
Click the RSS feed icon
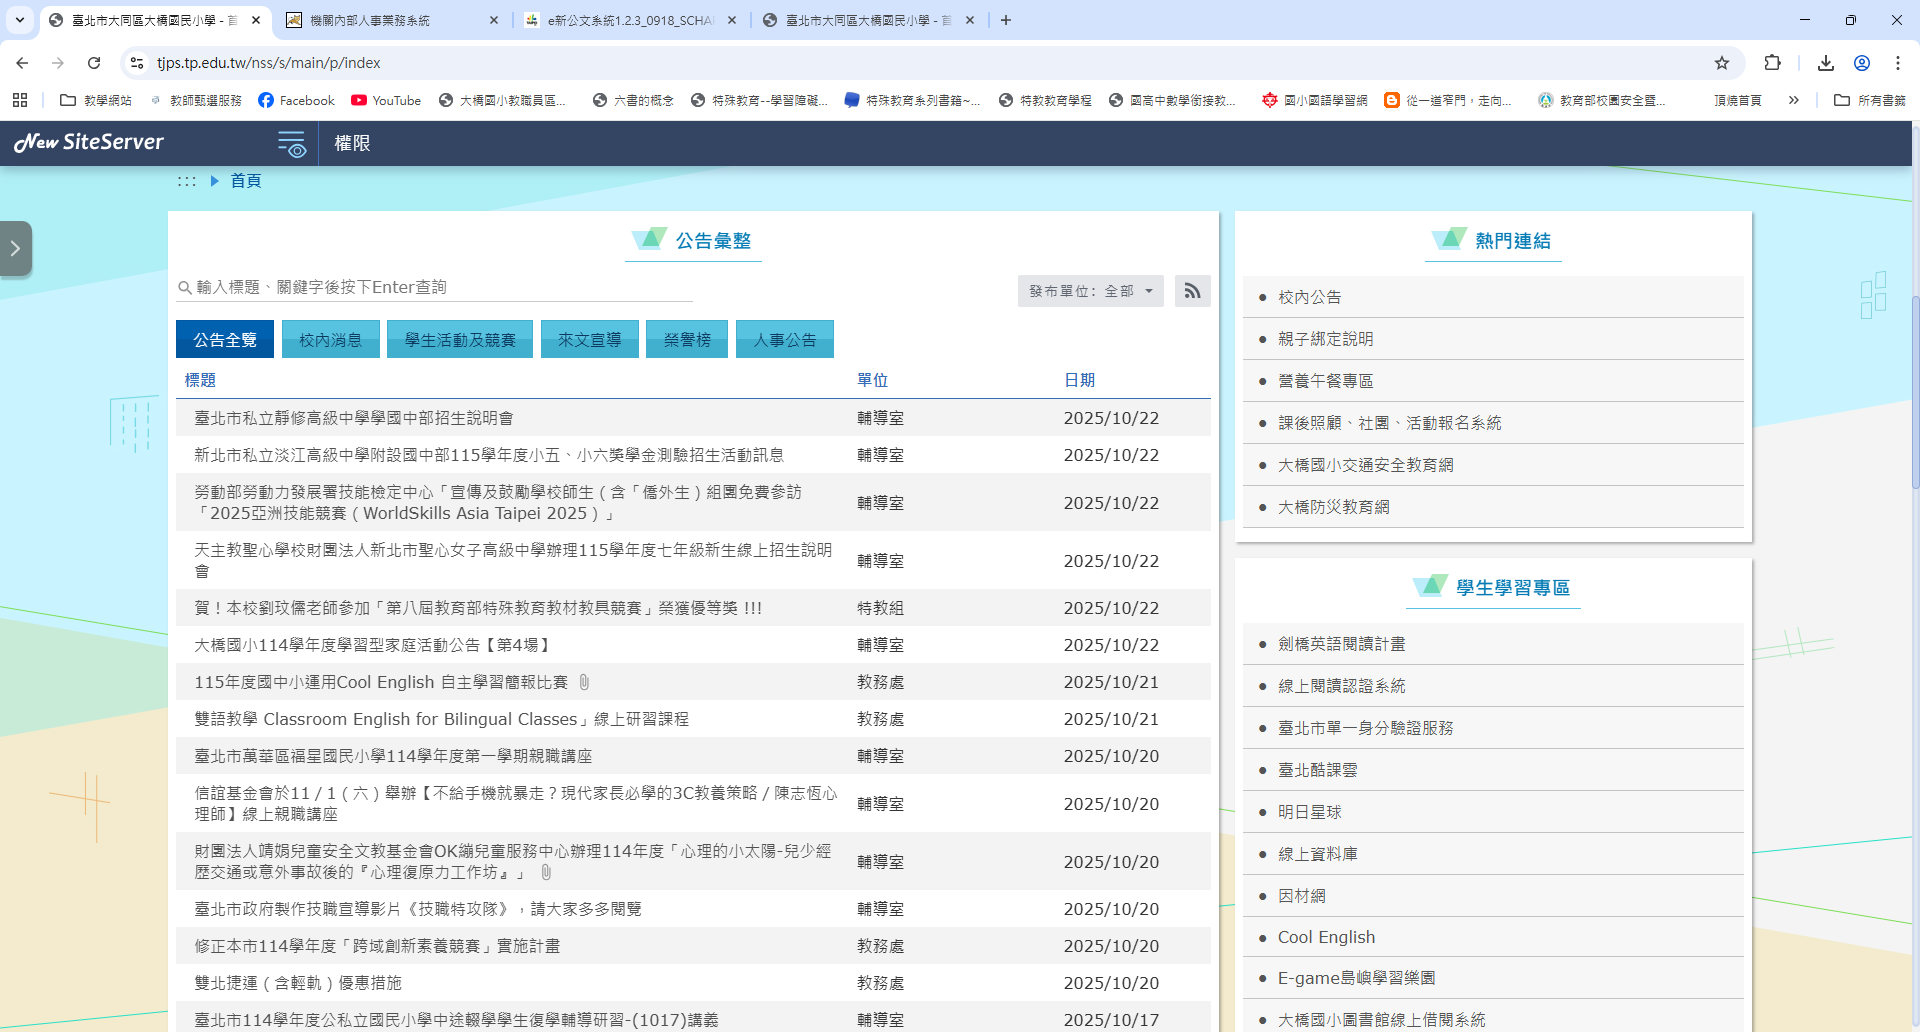click(x=1192, y=291)
